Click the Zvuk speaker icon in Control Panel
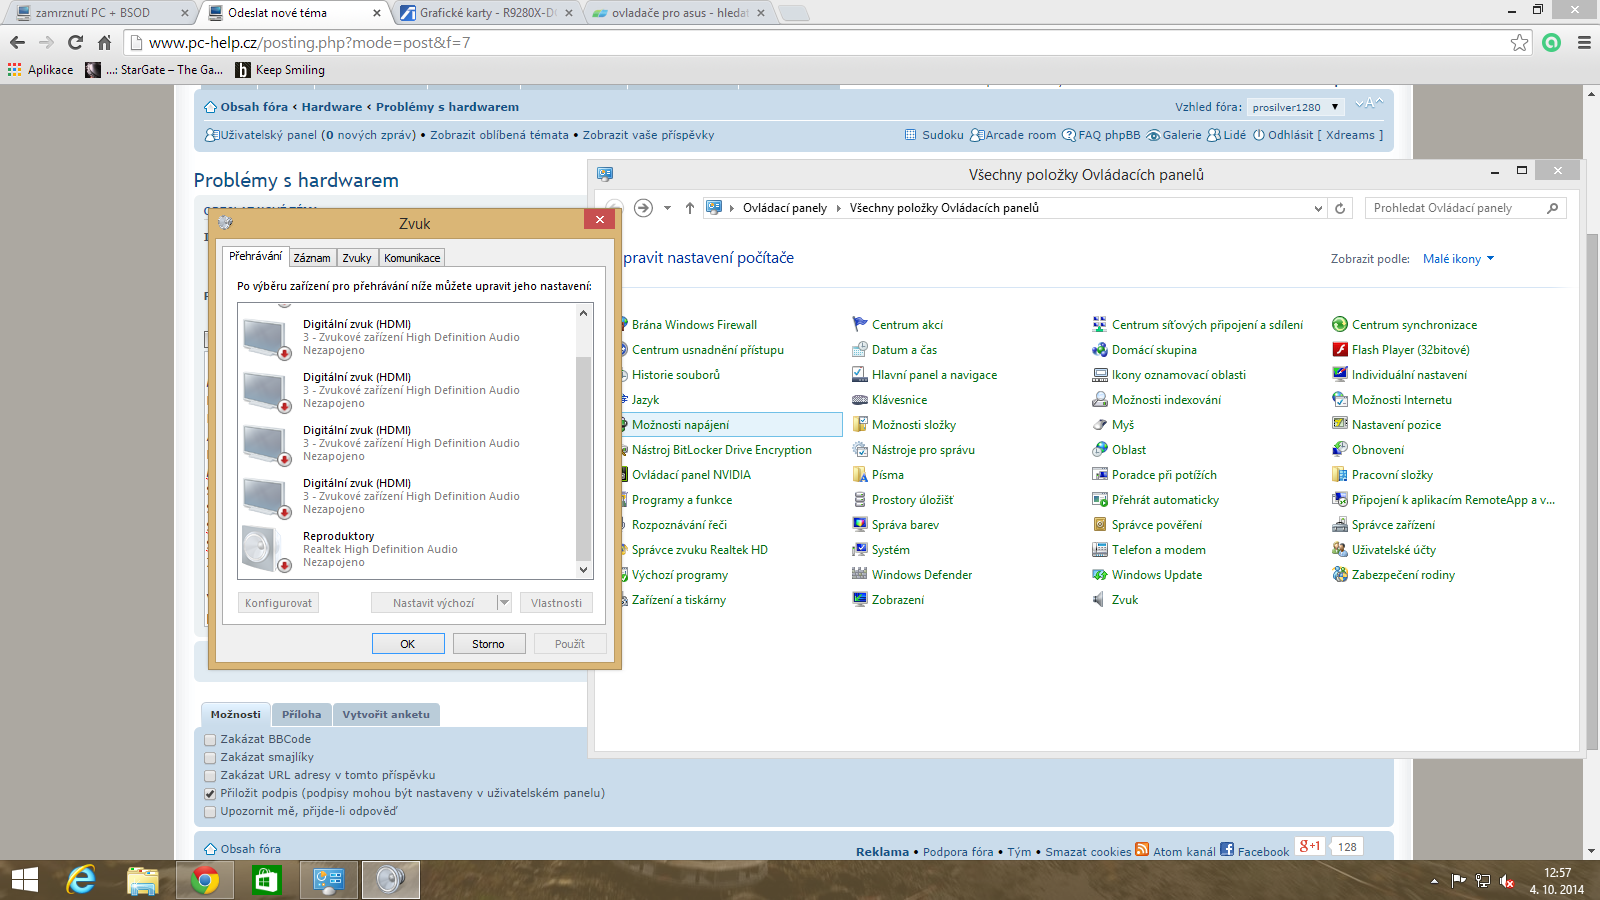The image size is (1600, 900). coord(1100,600)
